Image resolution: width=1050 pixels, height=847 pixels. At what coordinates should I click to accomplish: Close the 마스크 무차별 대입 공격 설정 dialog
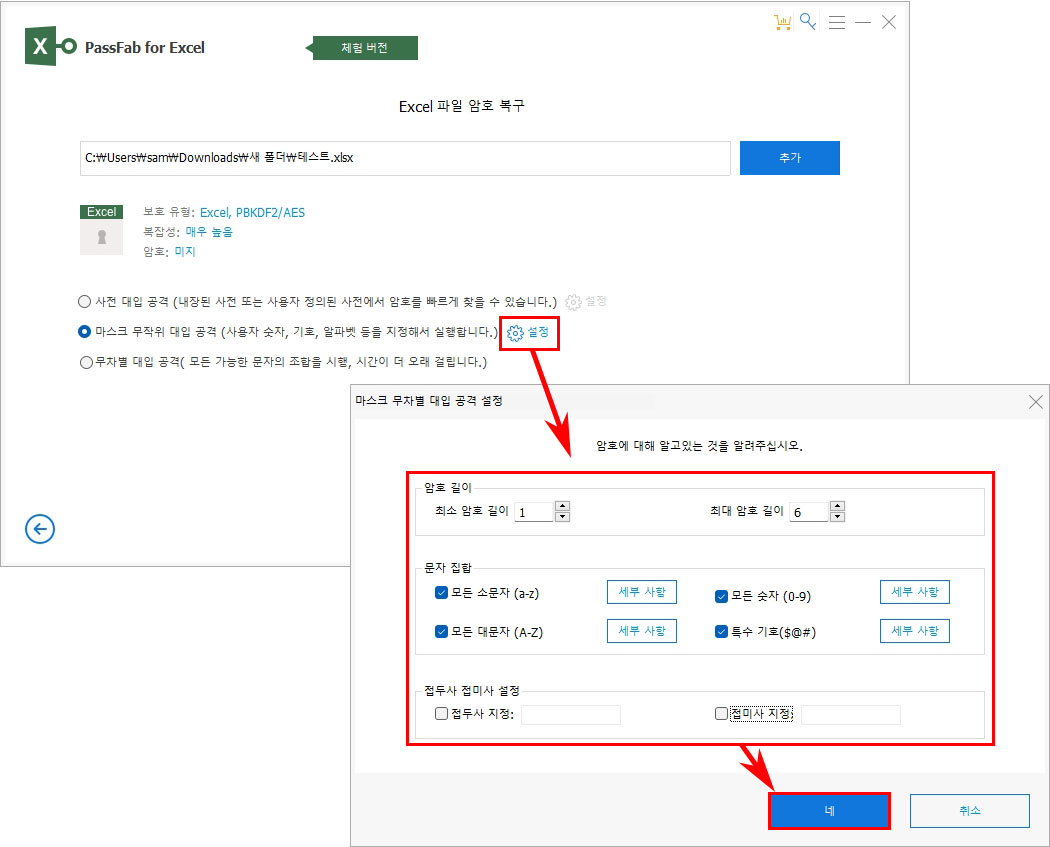point(1035,402)
